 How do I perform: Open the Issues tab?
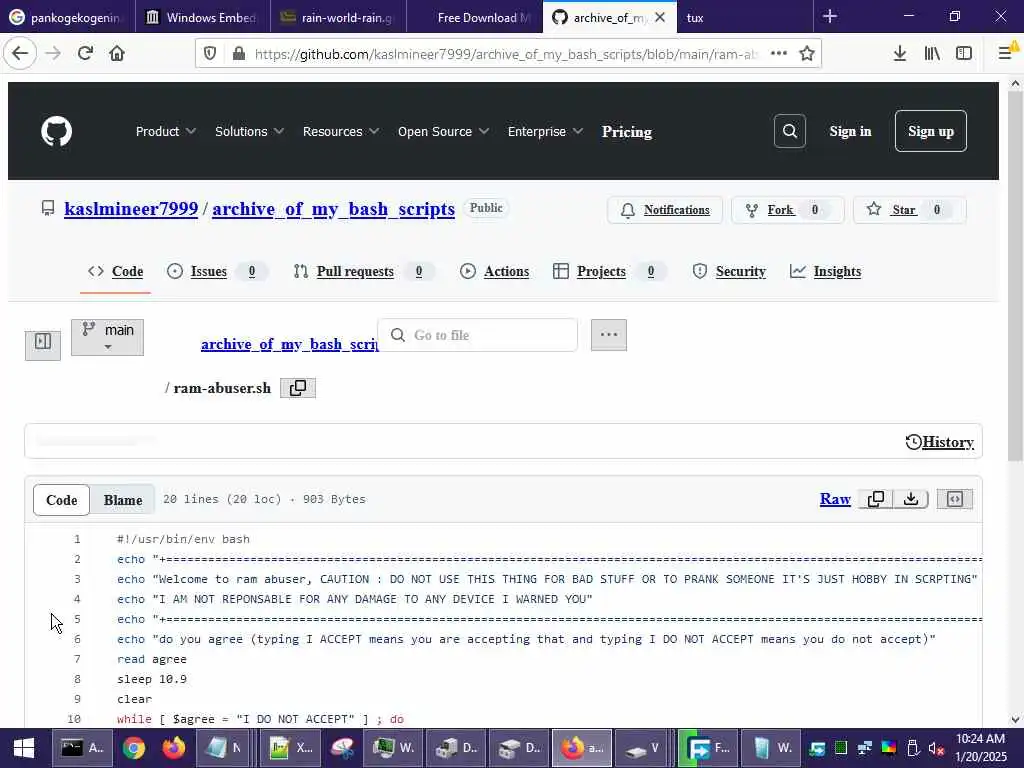tap(216, 272)
